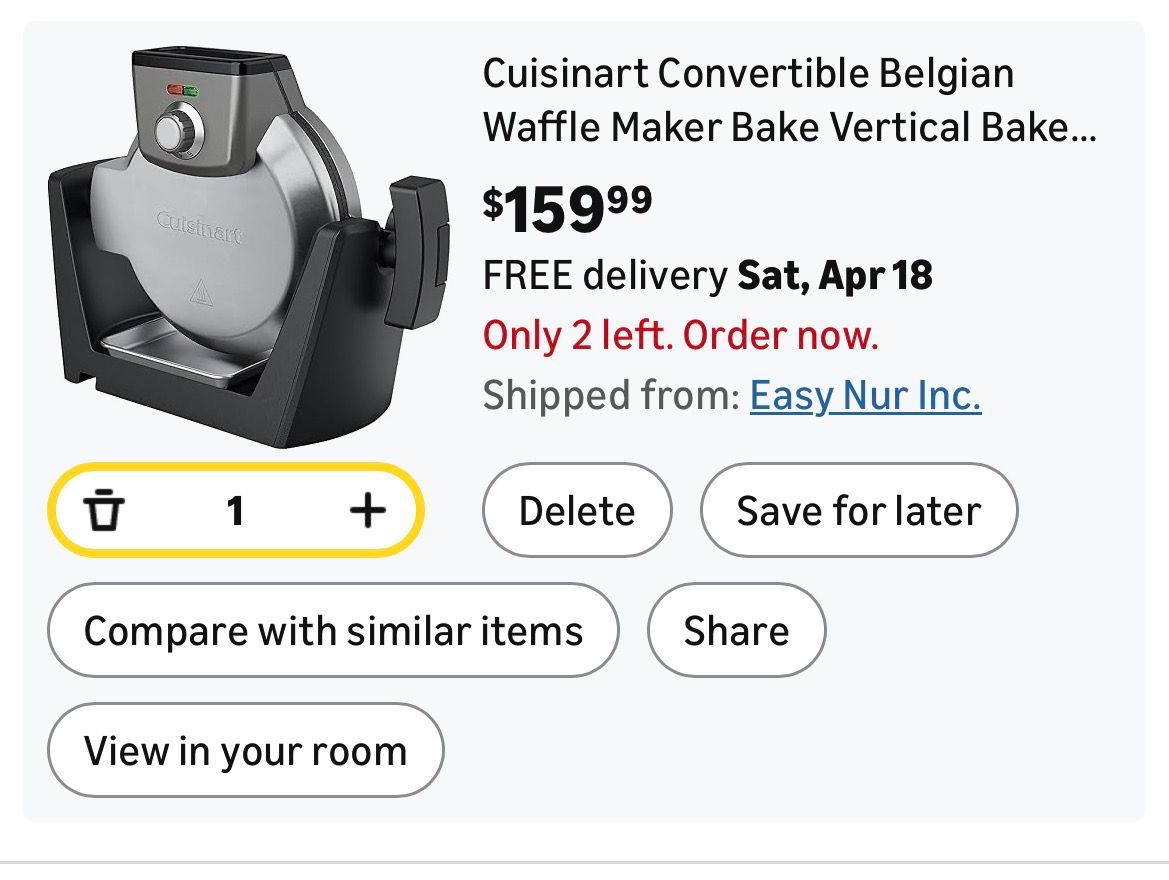
Task: Click the red and green indicator lights
Action: coord(182,91)
